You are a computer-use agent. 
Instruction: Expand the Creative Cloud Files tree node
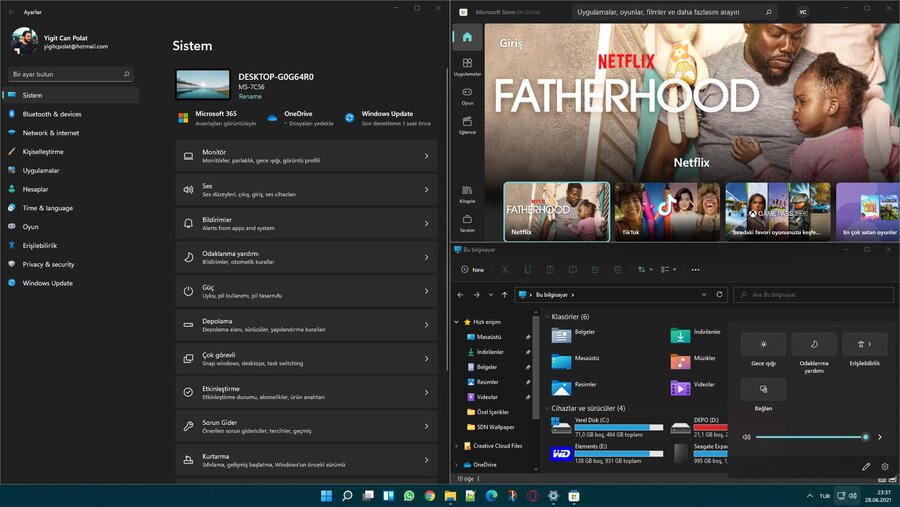pos(457,446)
